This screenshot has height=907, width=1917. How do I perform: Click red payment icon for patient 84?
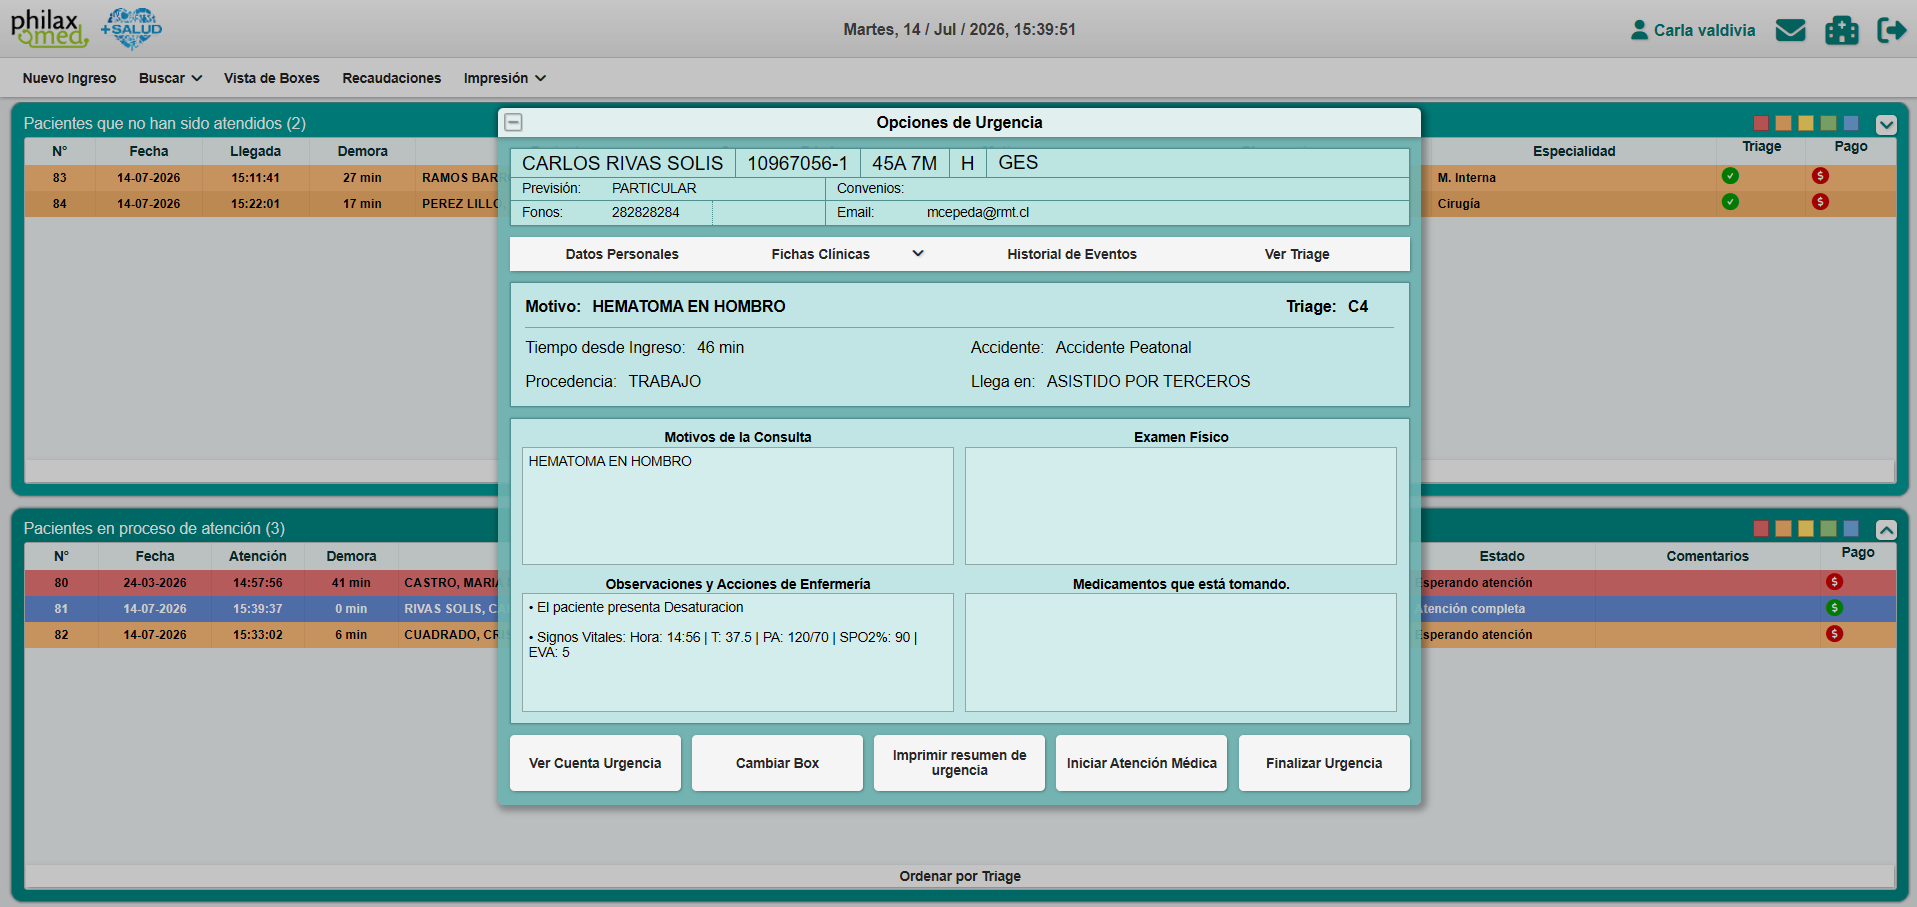(x=1820, y=202)
